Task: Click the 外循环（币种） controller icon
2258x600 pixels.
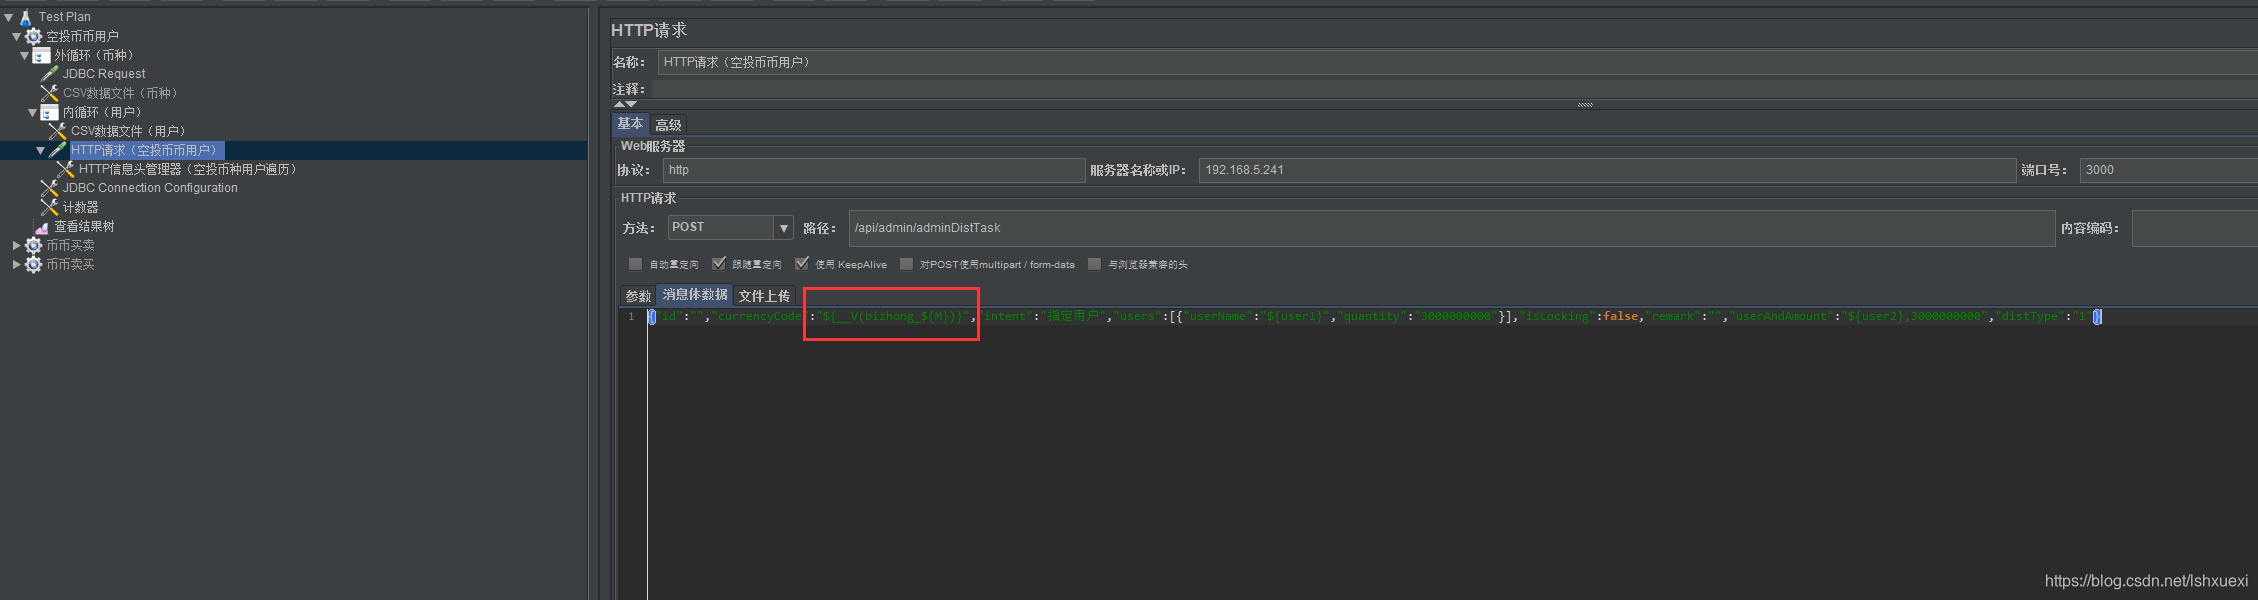Action: [42, 55]
